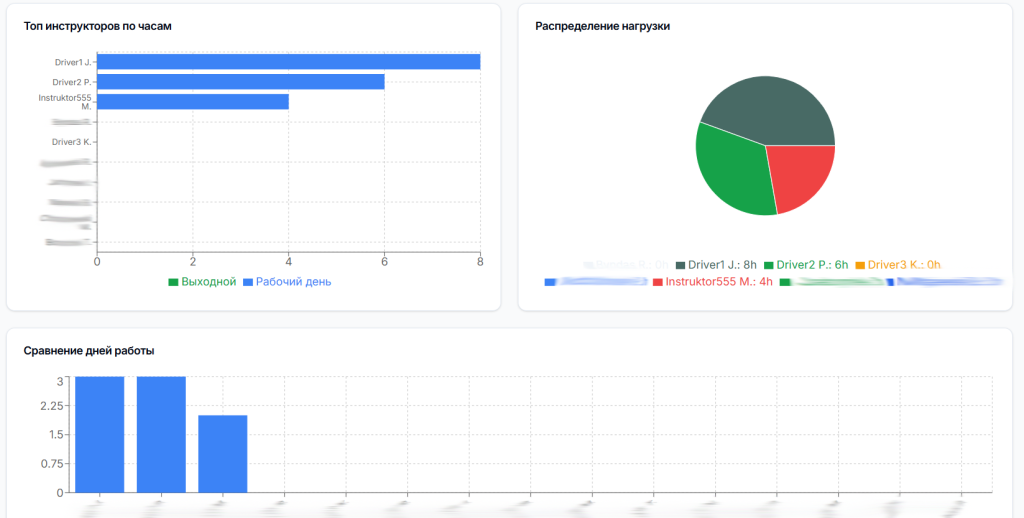Click the first bar in Сравнение дней работы

100,435
